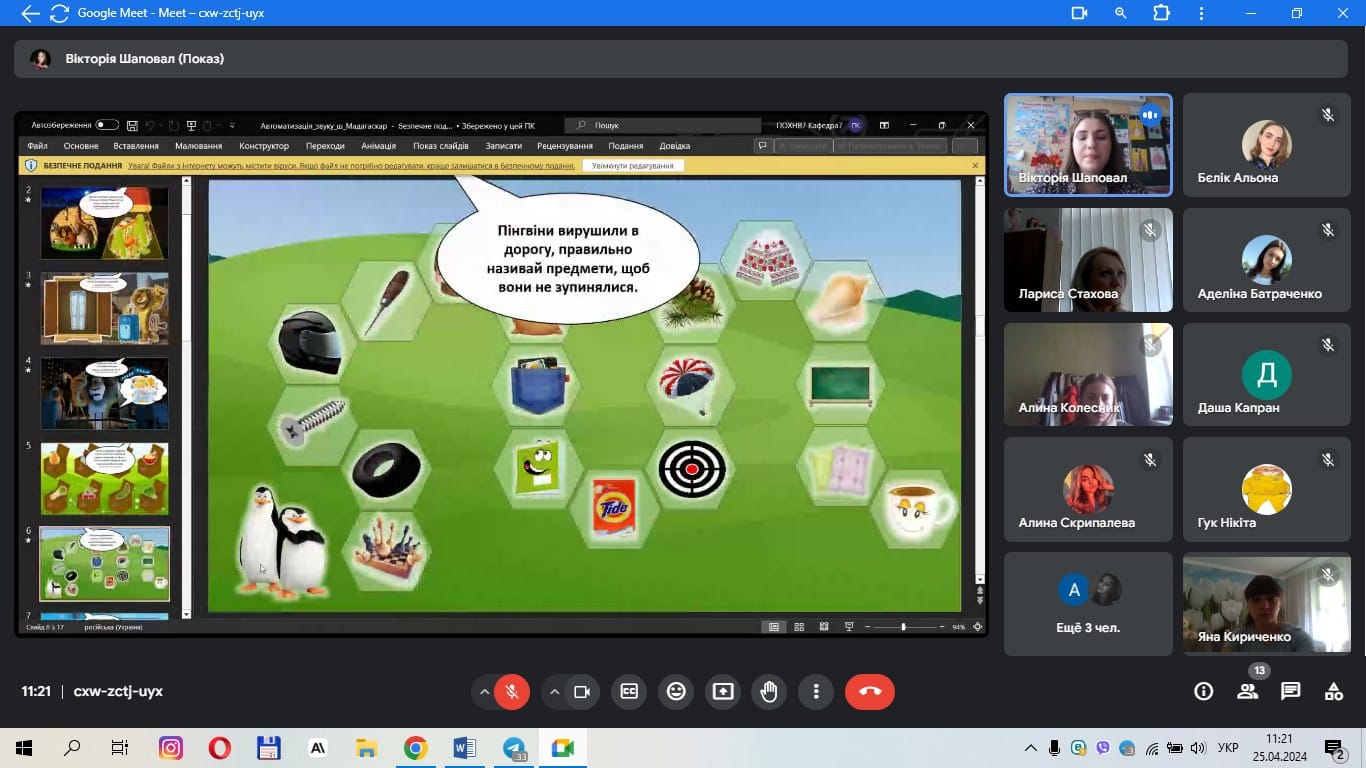The width and height of the screenshot is (1366, 768).
Task: Select slide 5 thumbnail in PowerPoint
Action: click(104, 479)
